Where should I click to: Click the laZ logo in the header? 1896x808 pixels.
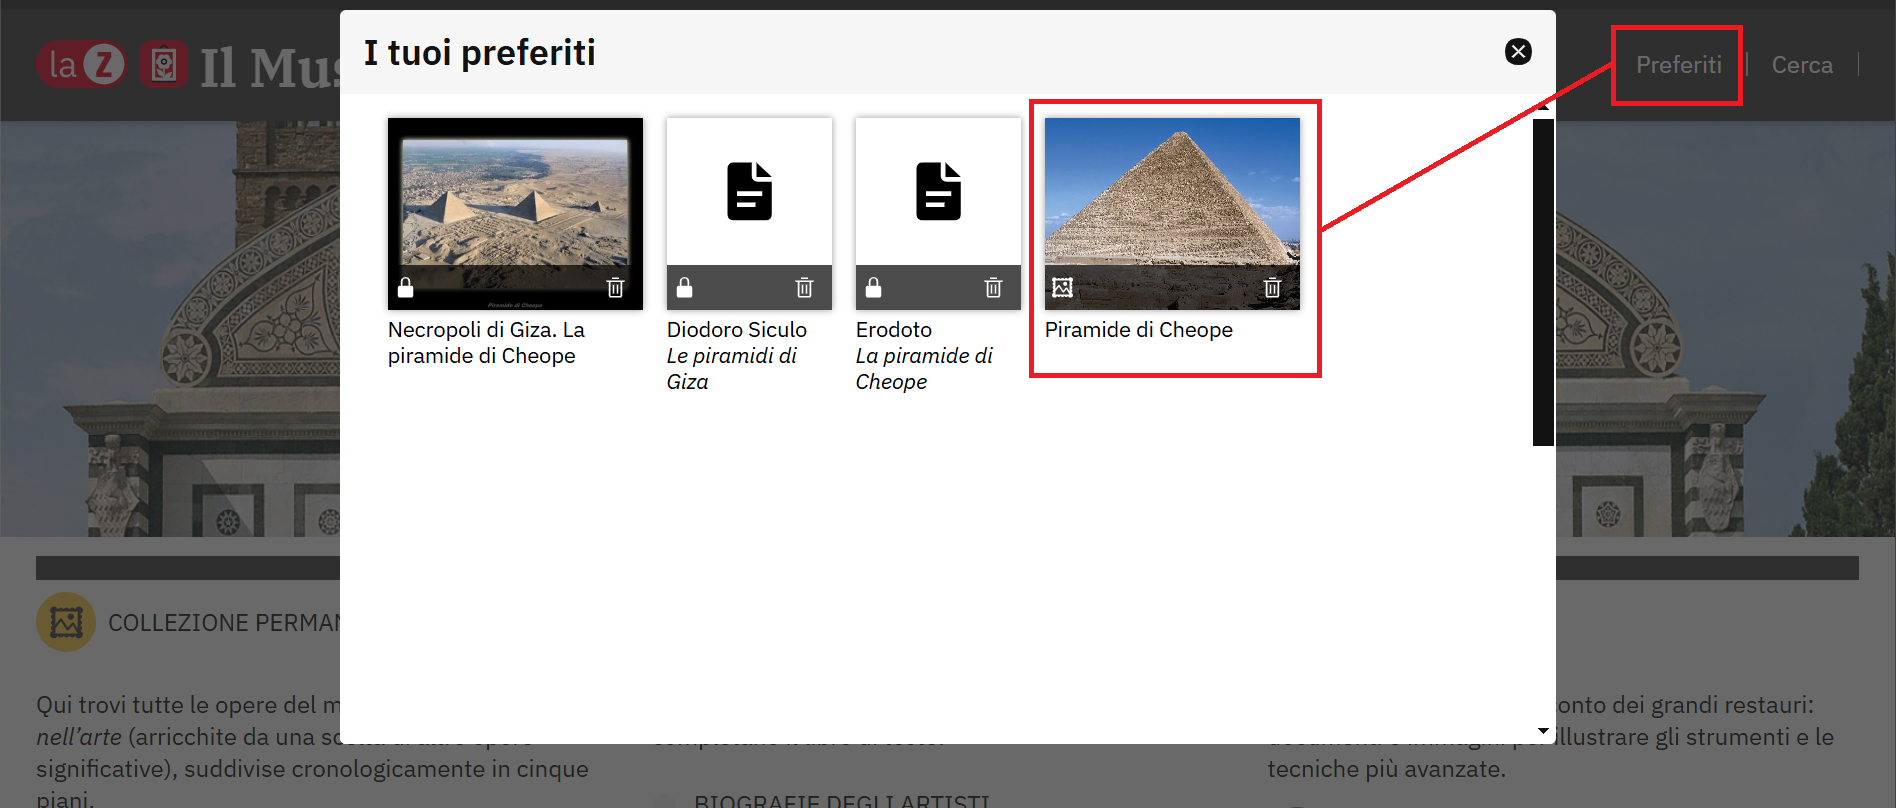coord(82,65)
